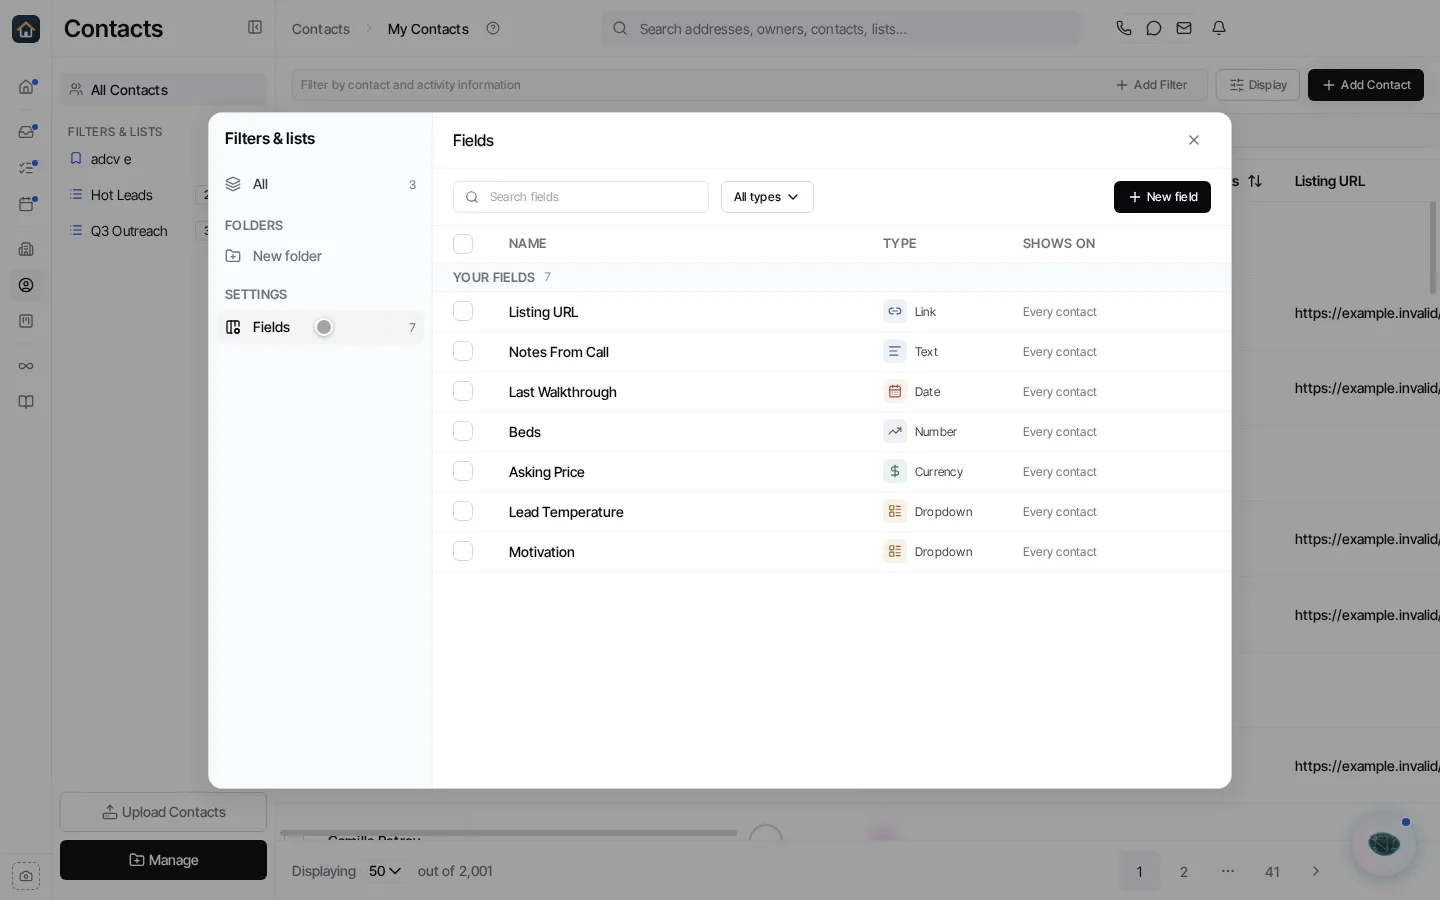
Task: Select All in Filters & lists
Action: pyautogui.click(x=320, y=184)
